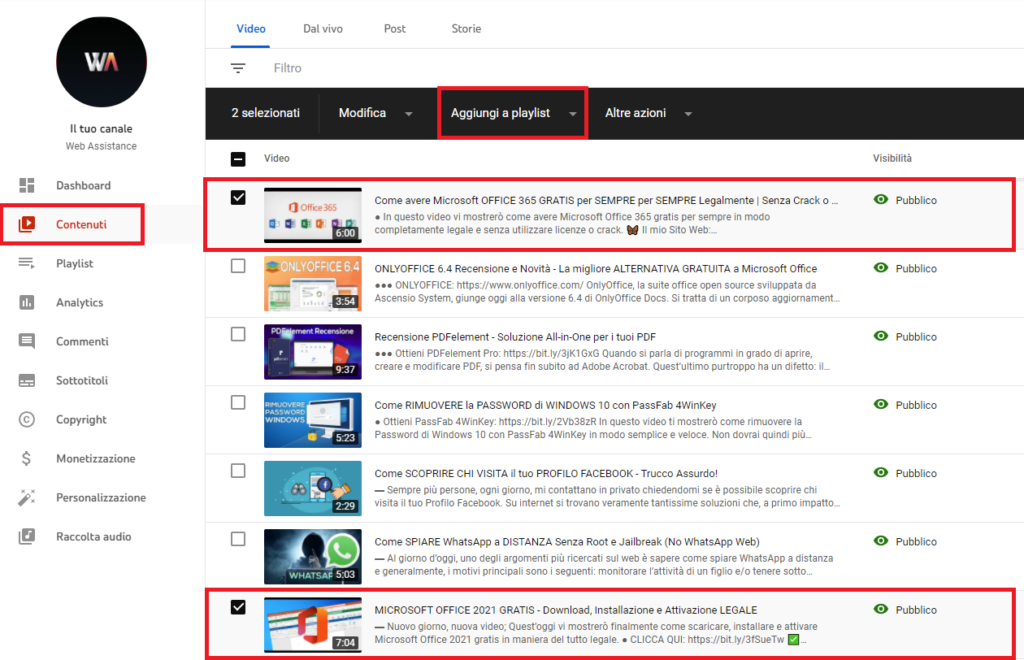Click the Office 365 video thumbnail
Image resolution: width=1024 pixels, height=660 pixels.
click(313, 215)
